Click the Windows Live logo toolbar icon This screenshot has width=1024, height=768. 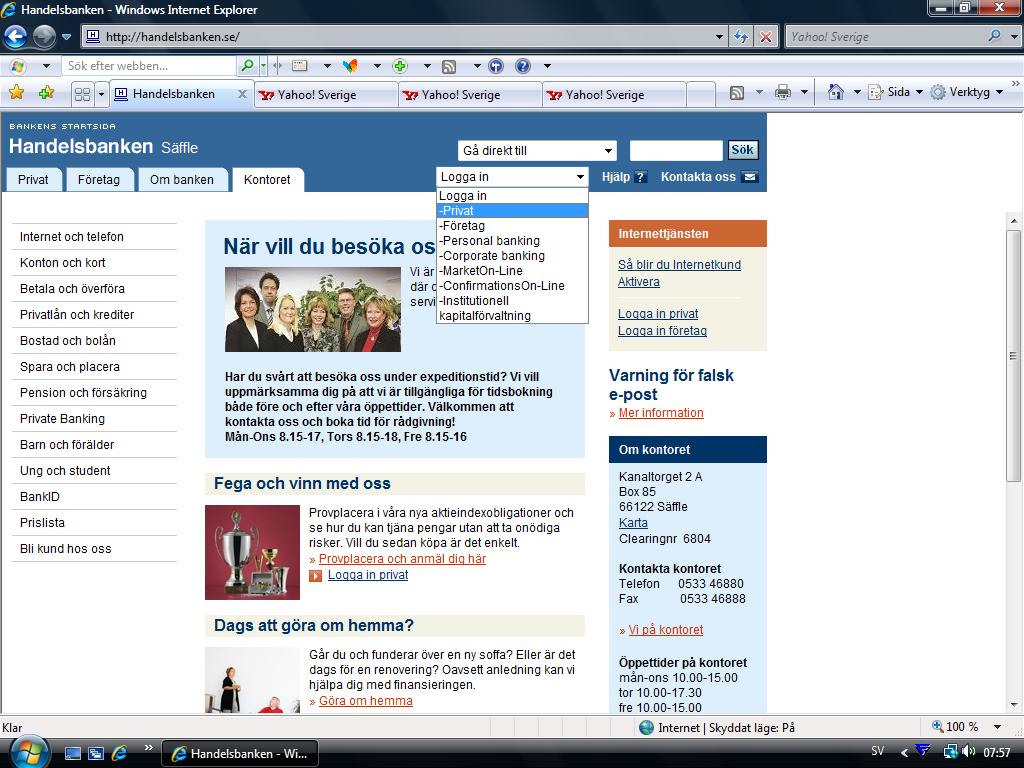(18, 66)
